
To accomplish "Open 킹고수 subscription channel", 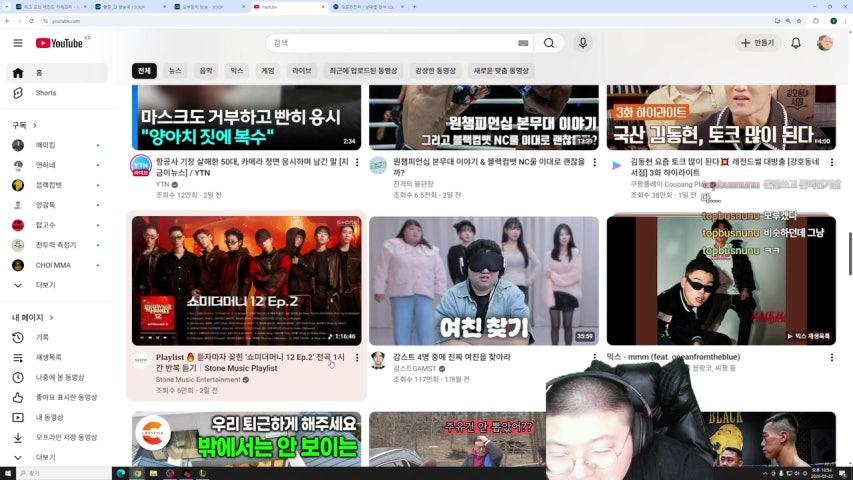I will tap(57, 225).
